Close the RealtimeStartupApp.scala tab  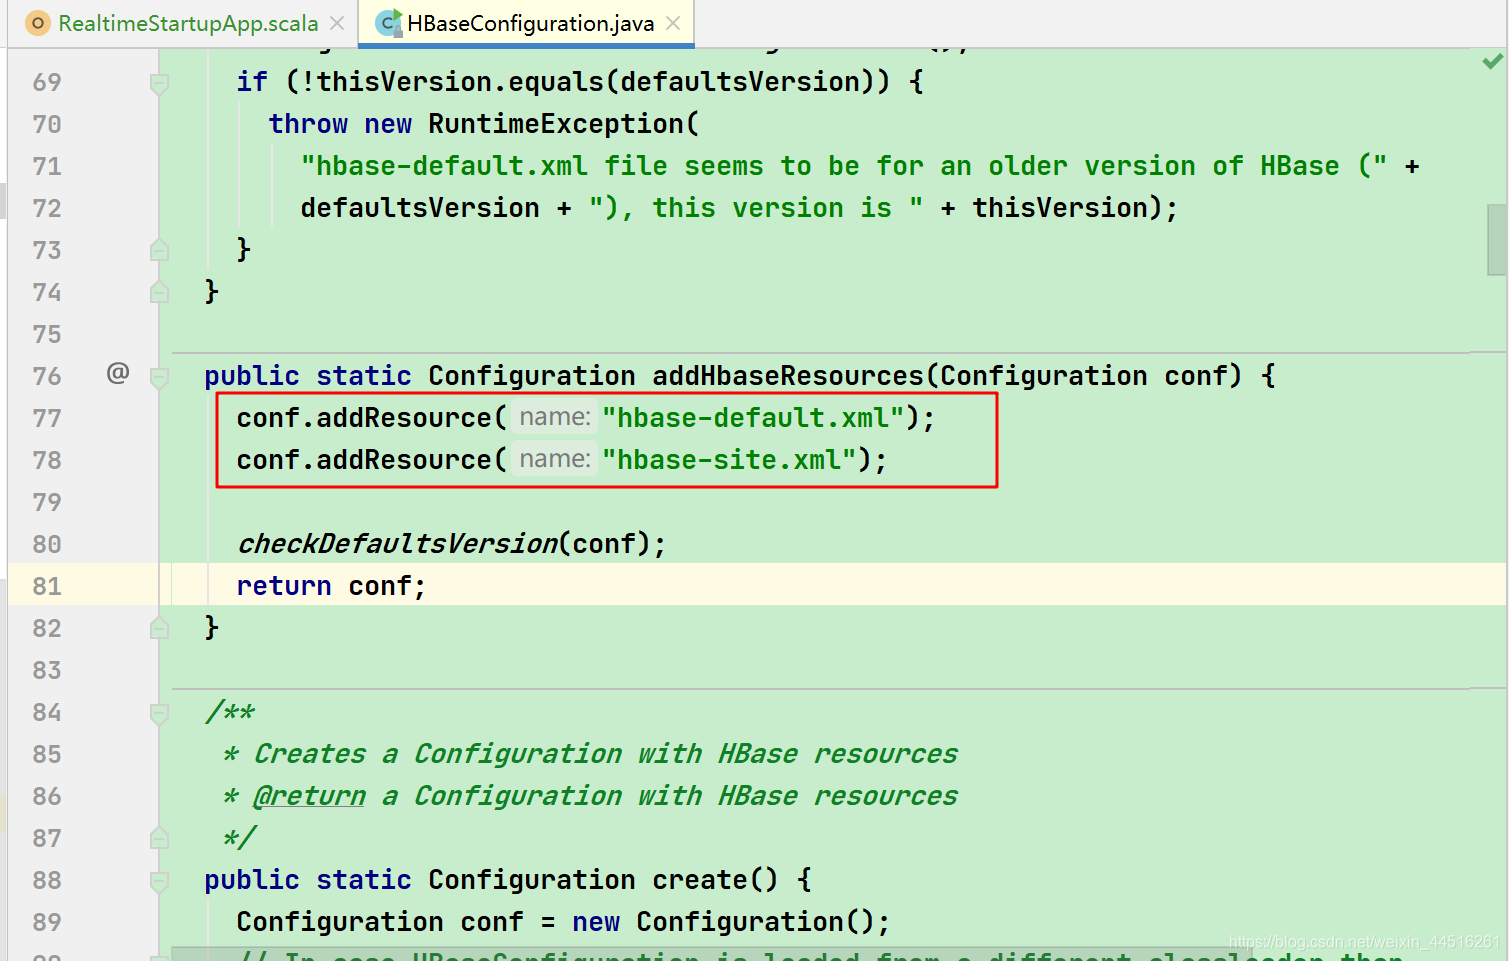pyautogui.click(x=335, y=22)
